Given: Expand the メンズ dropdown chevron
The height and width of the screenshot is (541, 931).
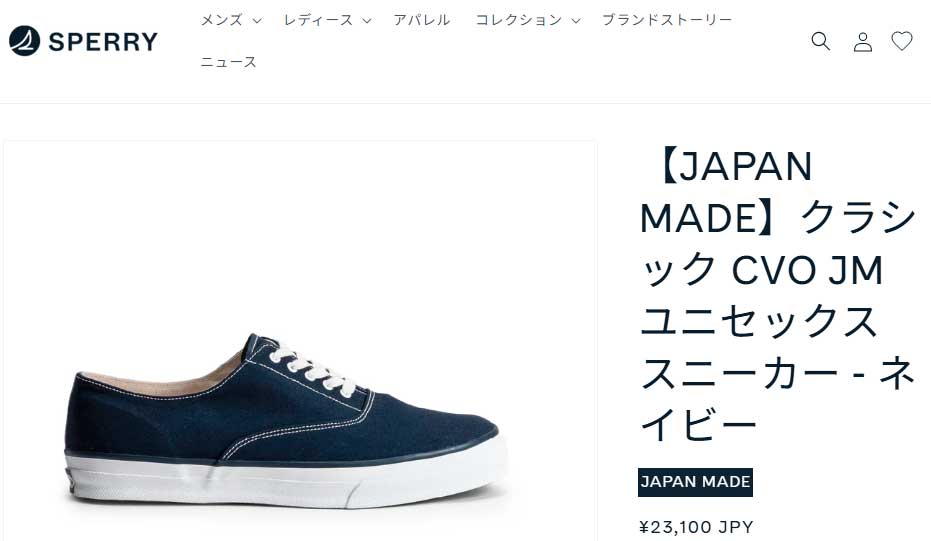Looking at the screenshot, I should click(256, 21).
